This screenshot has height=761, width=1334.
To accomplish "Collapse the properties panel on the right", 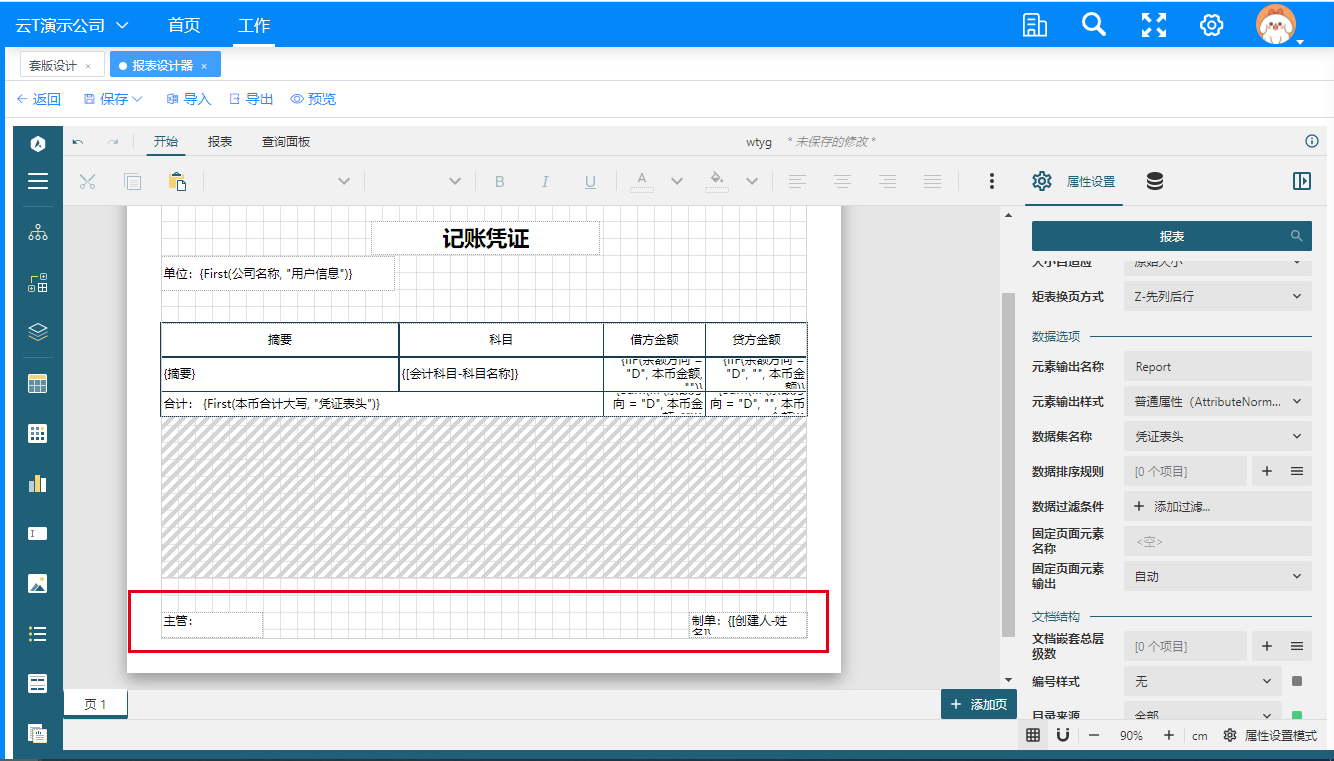I will pyautogui.click(x=1301, y=181).
